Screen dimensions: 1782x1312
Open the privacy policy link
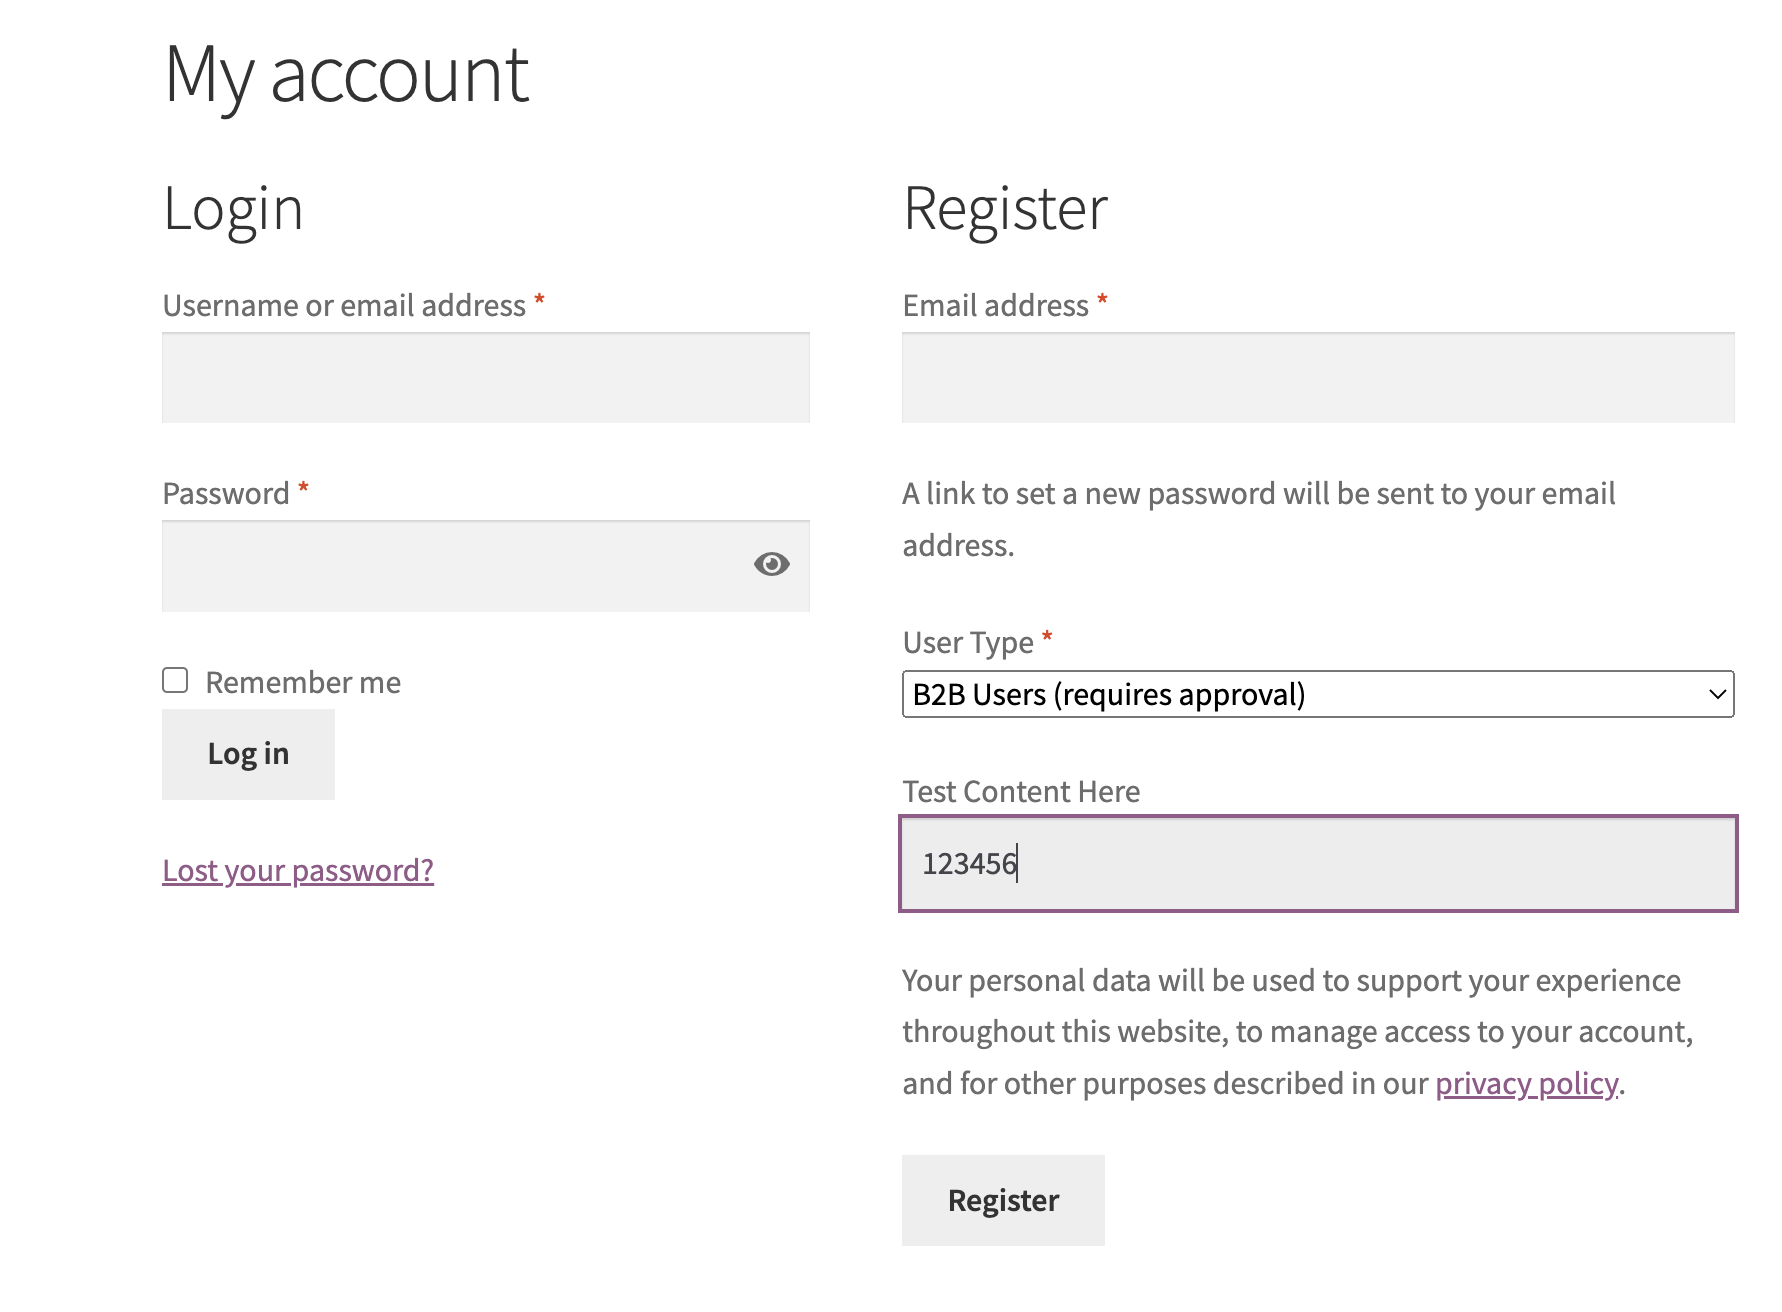pyautogui.click(x=1527, y=1083)
